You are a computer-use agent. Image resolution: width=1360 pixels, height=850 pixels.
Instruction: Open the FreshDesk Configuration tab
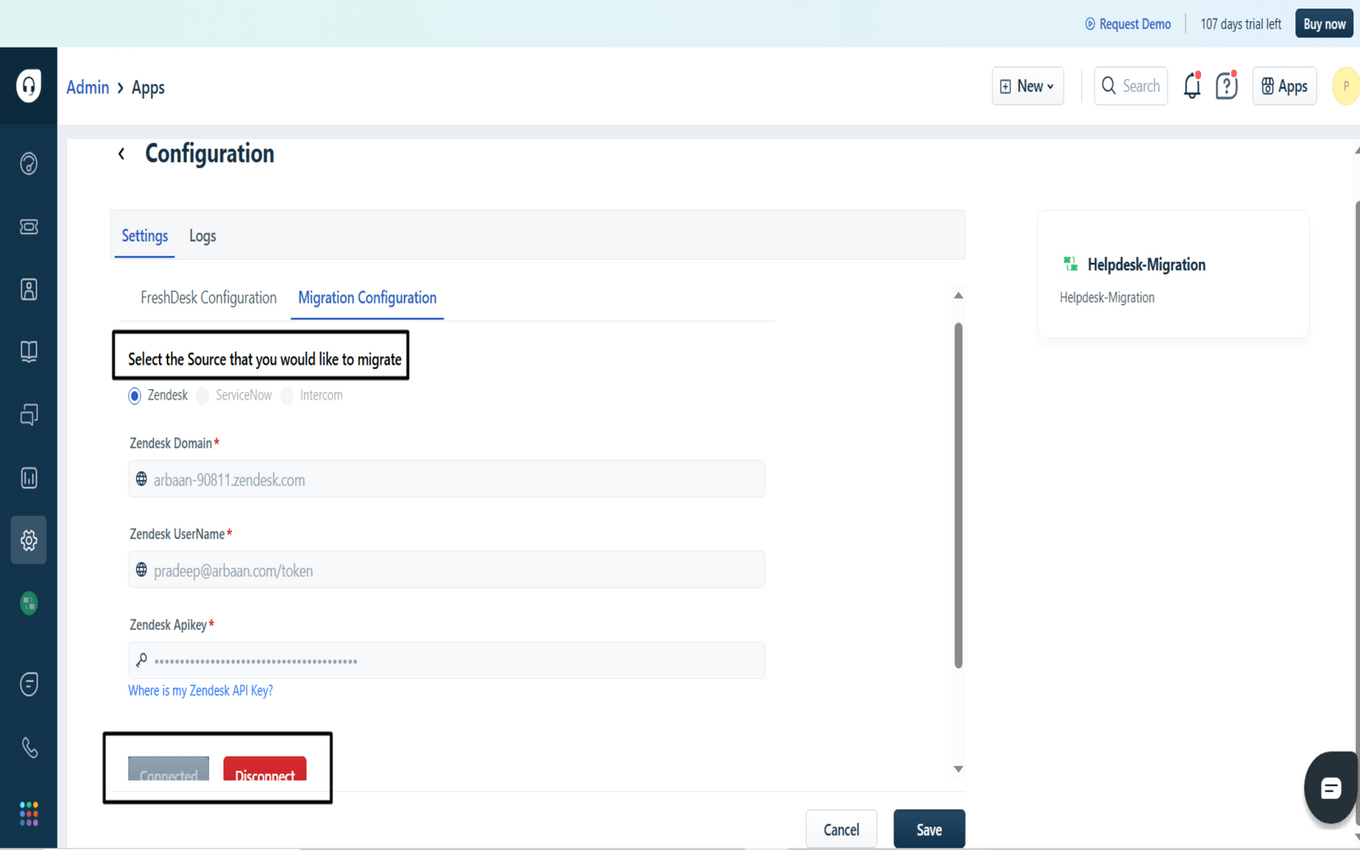click(x=208, y=298)
